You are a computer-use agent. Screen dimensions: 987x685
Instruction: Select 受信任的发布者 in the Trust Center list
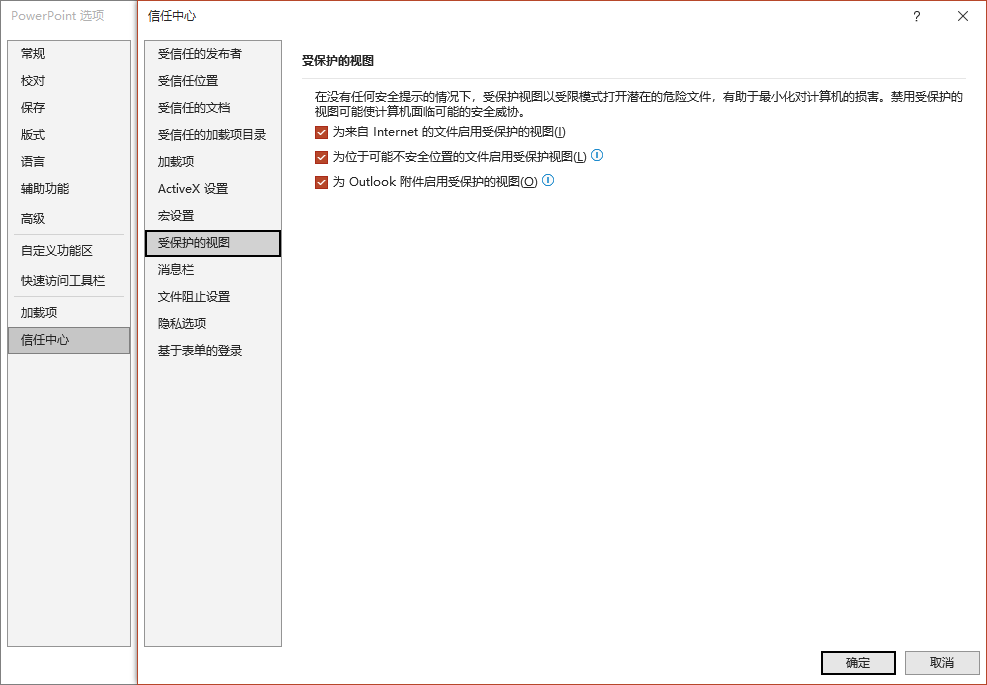[x=199, y=53]
